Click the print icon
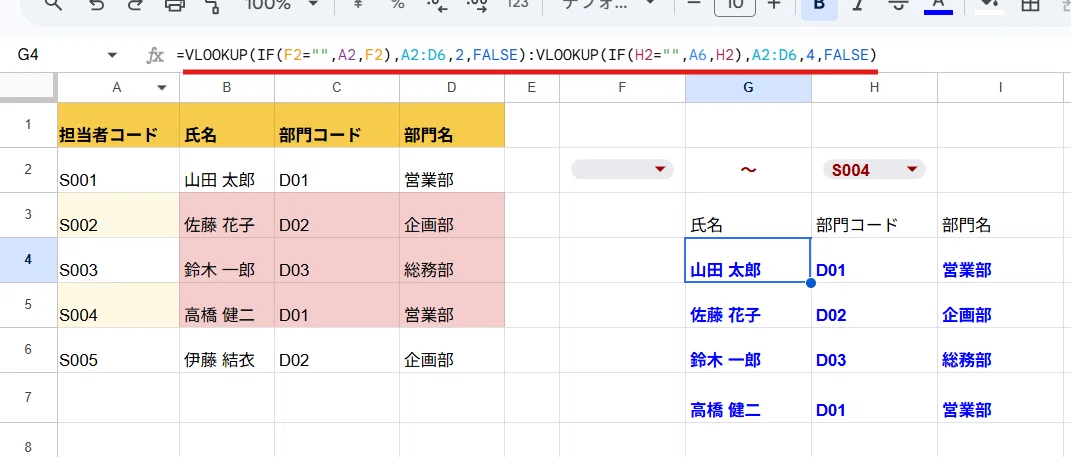 point(175,5)
